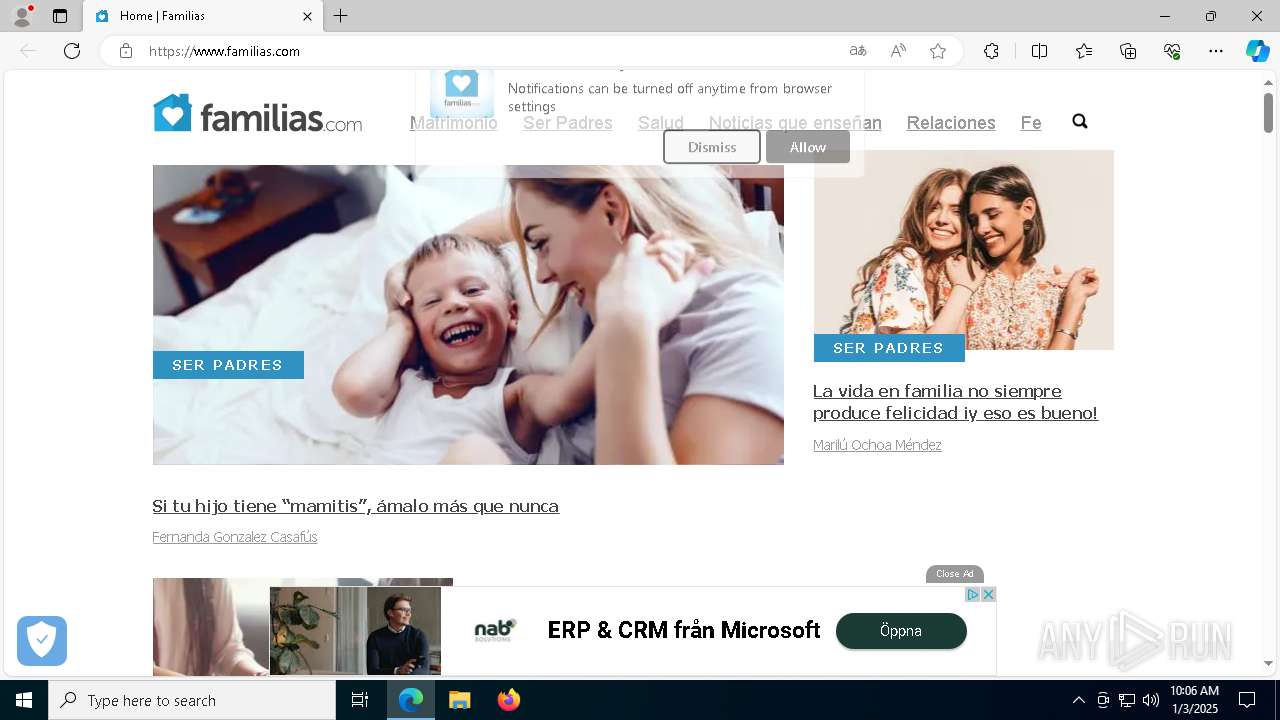Image resolution: width=1280 pixels, height=720 pixels.
Task: Click the SER PADRES tag on the friends image
Action: (889, 348)
